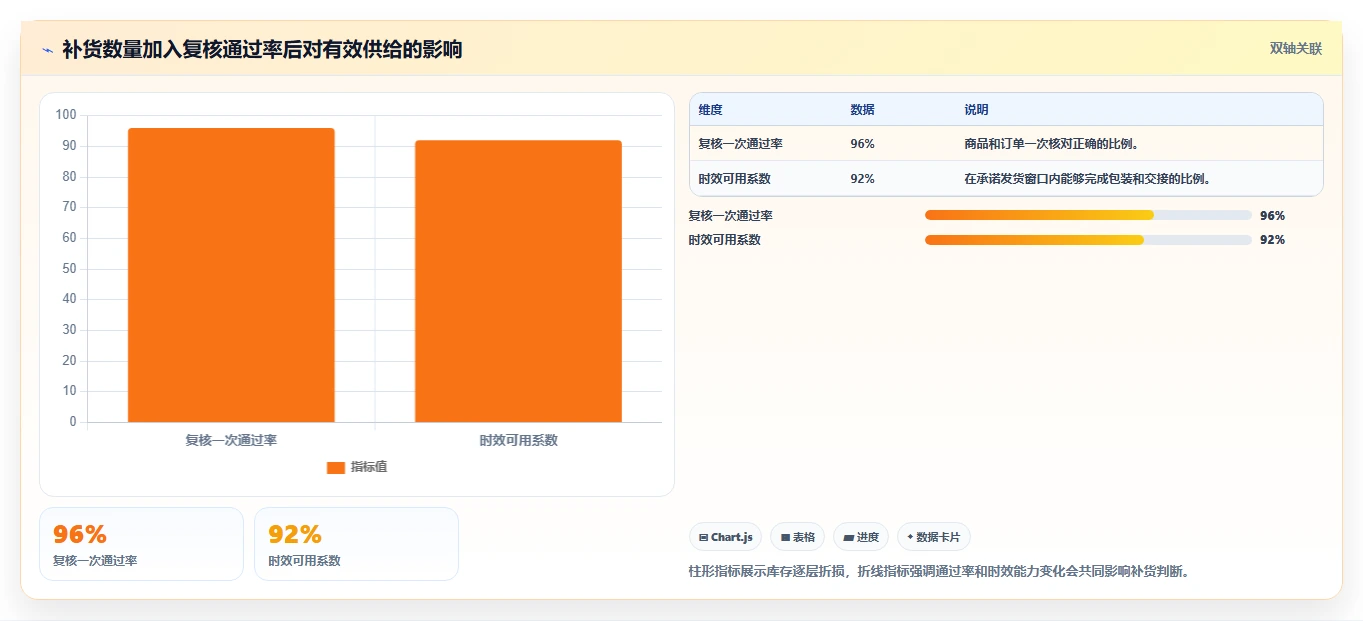Click the 双轴关联 label in header
The image size is (1363, 621).
1296,49
